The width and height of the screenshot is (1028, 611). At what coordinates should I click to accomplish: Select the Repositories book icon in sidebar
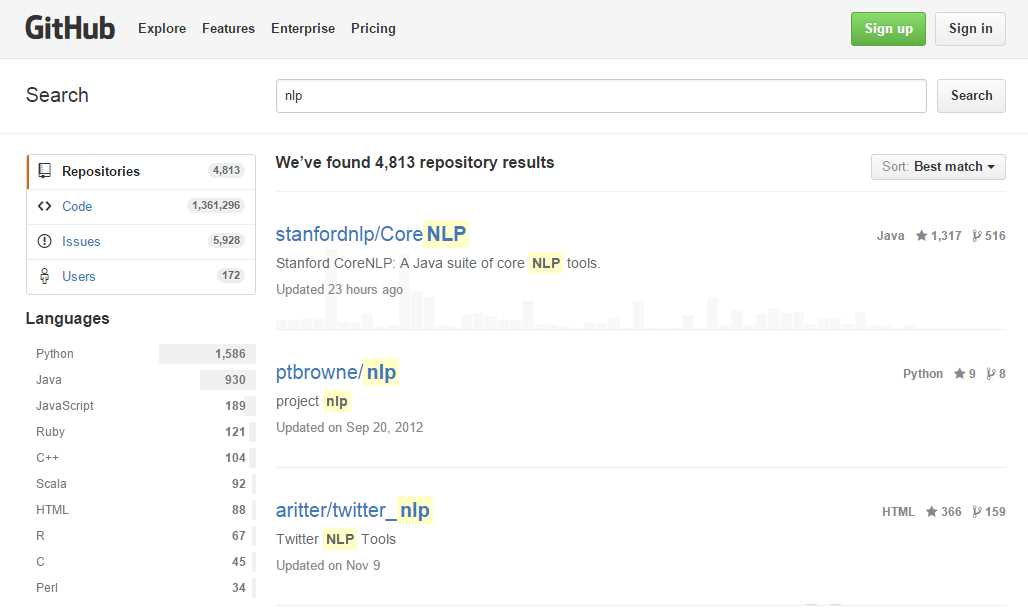[45, 171]
